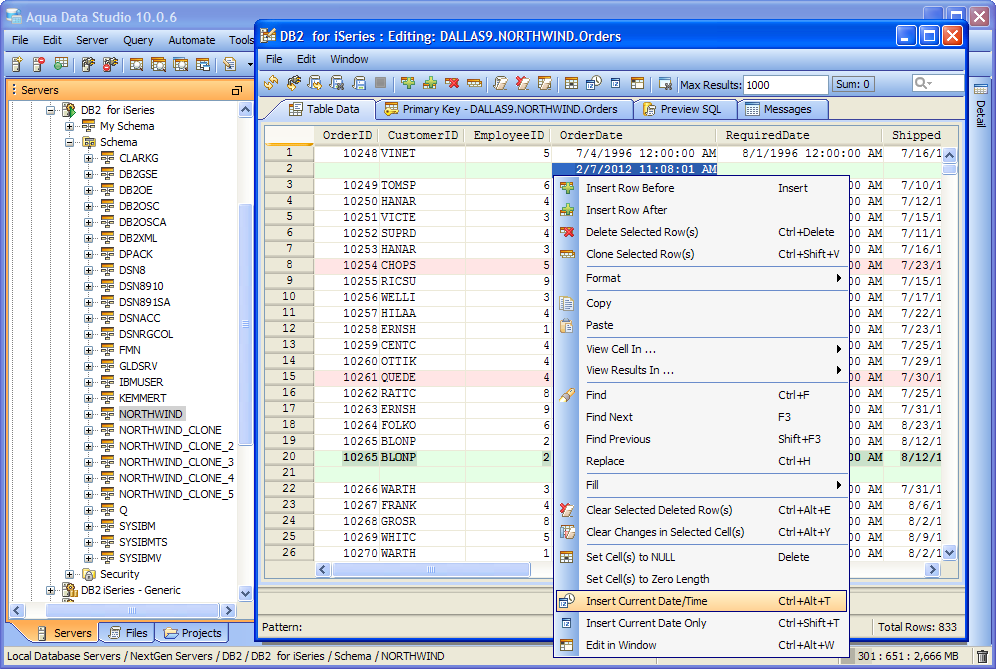Click the Insert Current Date/Time clock icon
996x669 pixels.
[x=593, y=83]
